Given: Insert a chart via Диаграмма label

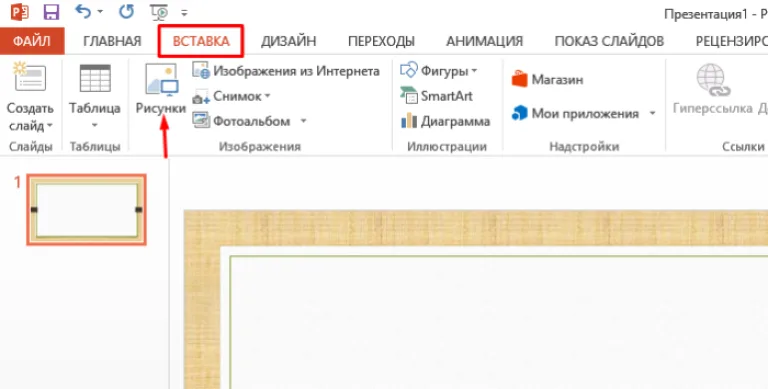Looking at the screenshot, I should tap(456, 121).
